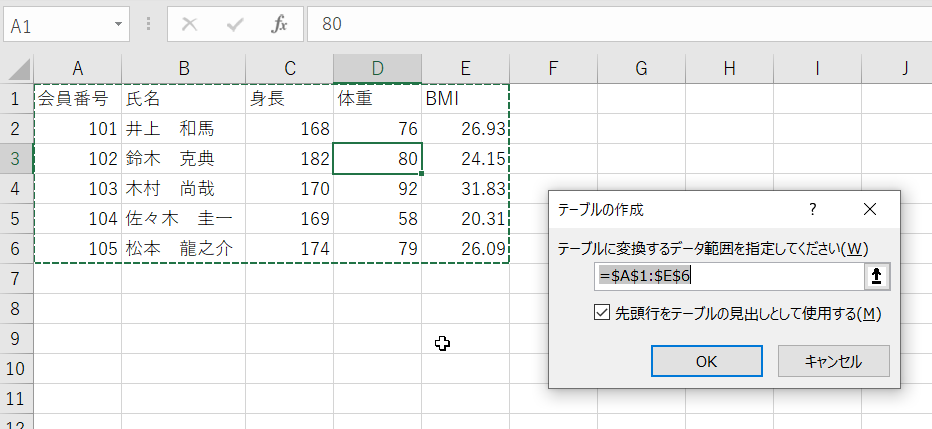
Task: Open the Insert Function fx button
Action: 279,24
